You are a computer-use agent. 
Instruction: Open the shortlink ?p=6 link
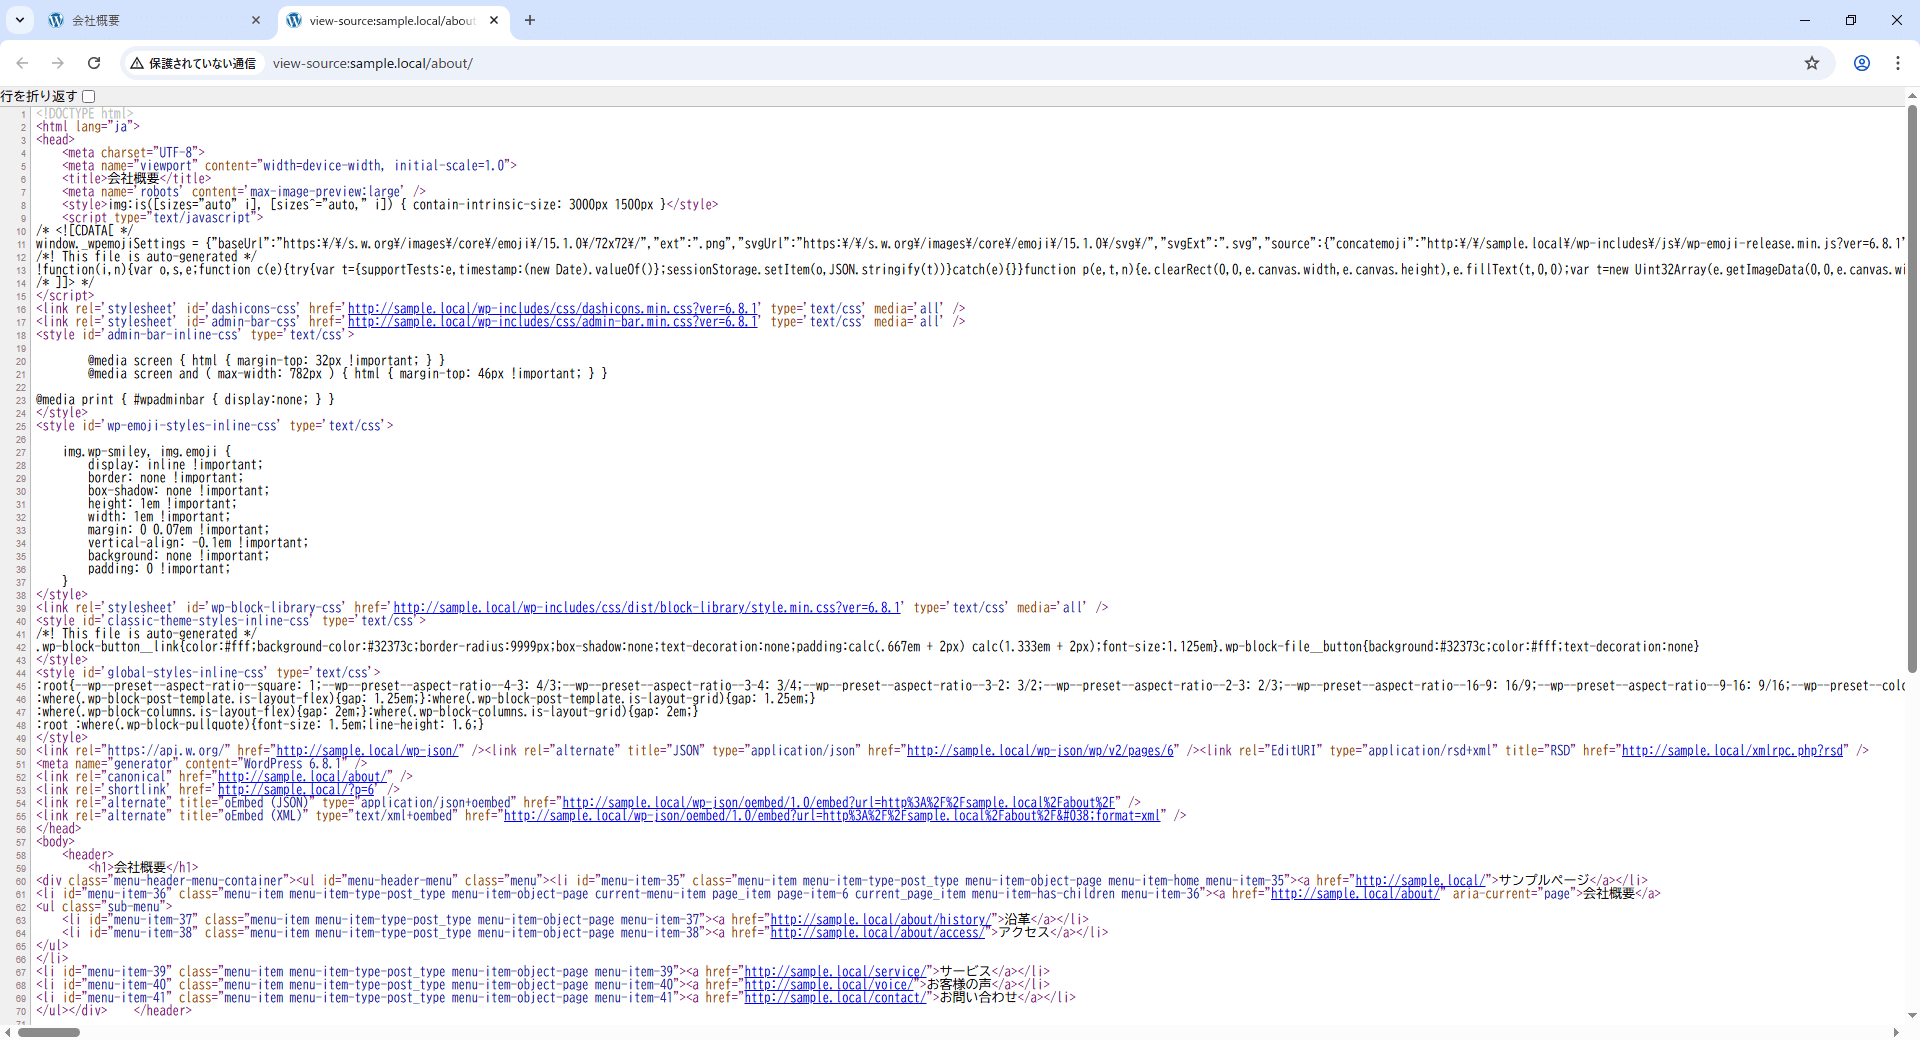tap(296, 790)
